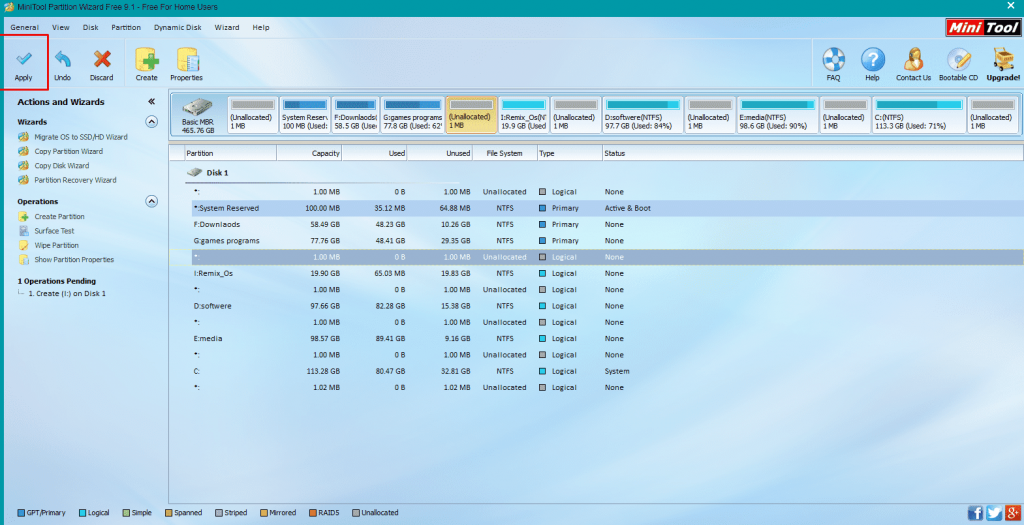Select the C: partition row
Screen dimensions: 1024x525
[x=607, y=372]
